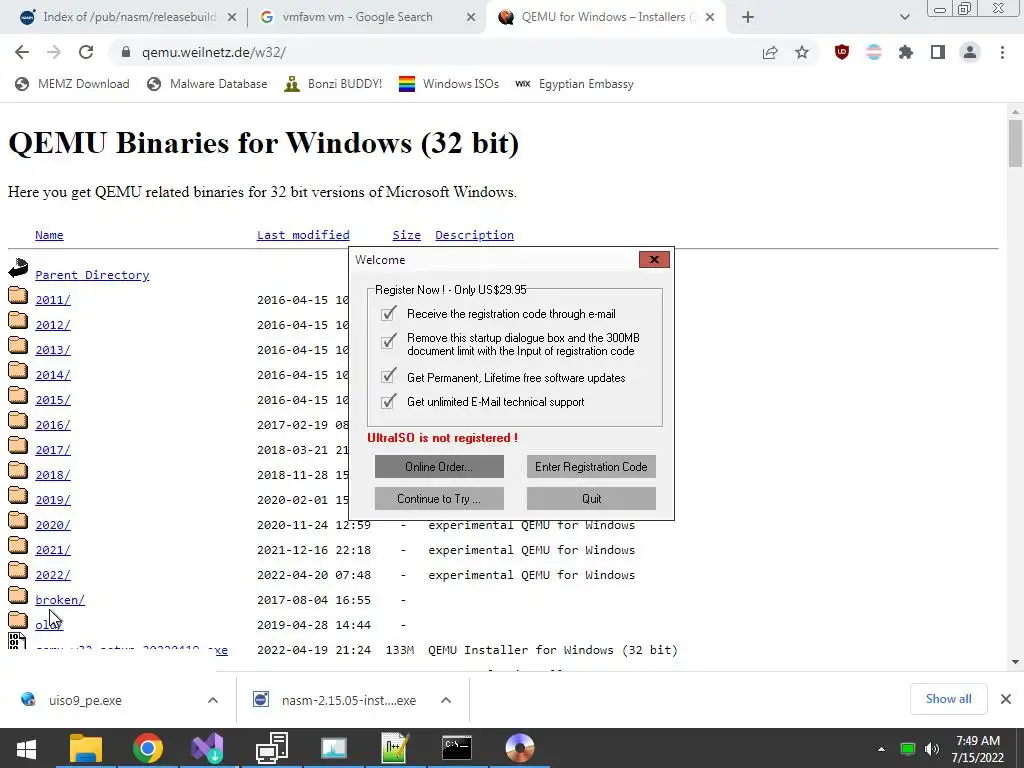Toggle Permanent lifetime free updates checkbox
The height and width of the screenshot is (768, 1024).
pos(389,376)
